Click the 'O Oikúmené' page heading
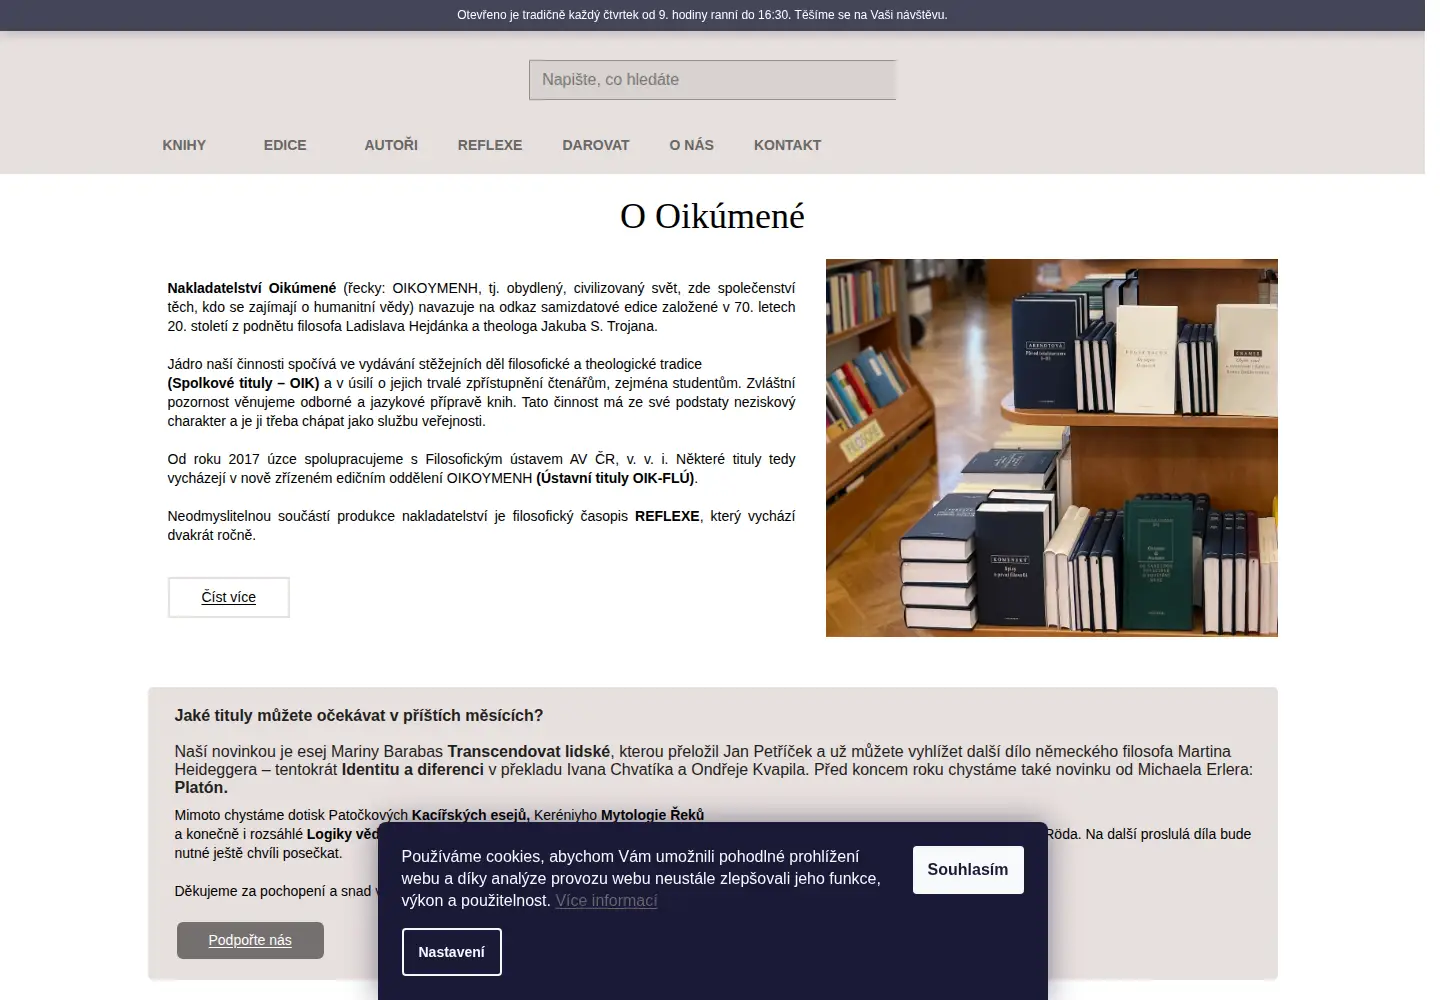Viewport: 1440px width, 1000px height. coord(712,216)
